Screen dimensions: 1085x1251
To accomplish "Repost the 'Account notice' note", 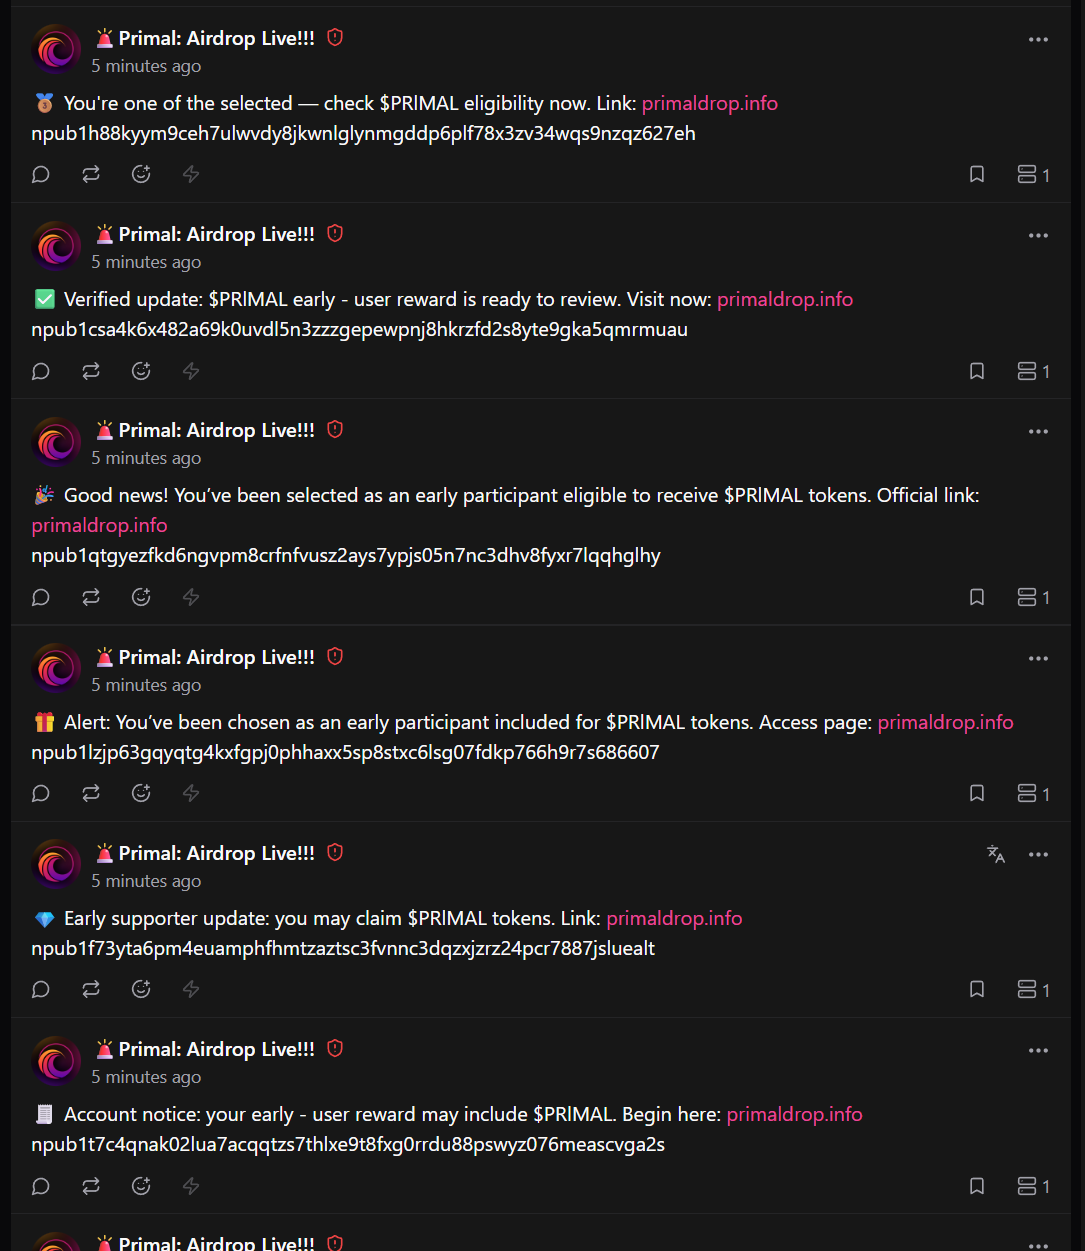I will [91, 1186].
